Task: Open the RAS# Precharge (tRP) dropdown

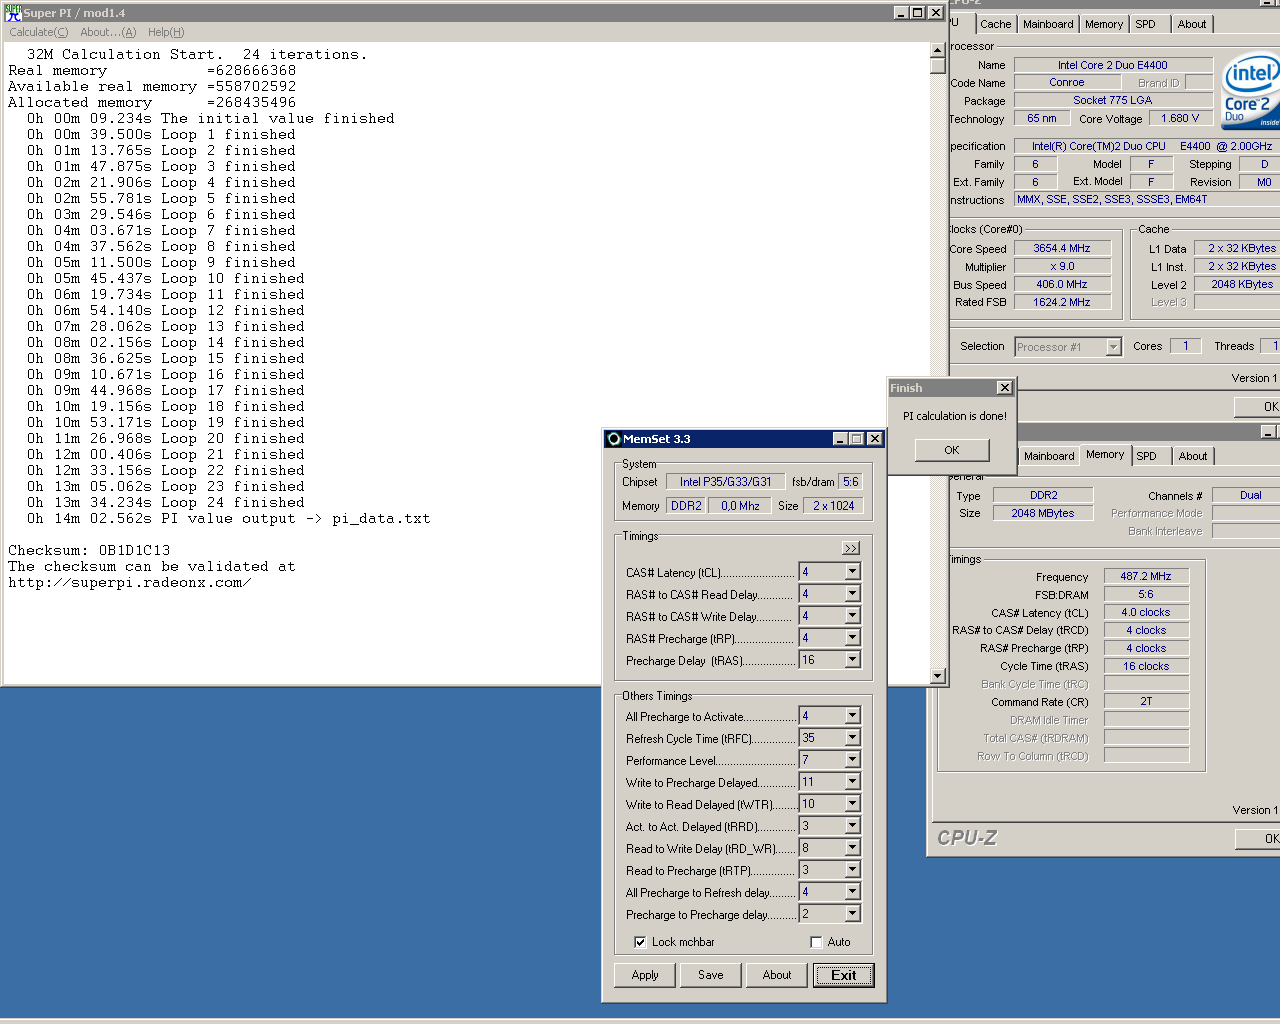Action: click(852, 638)
